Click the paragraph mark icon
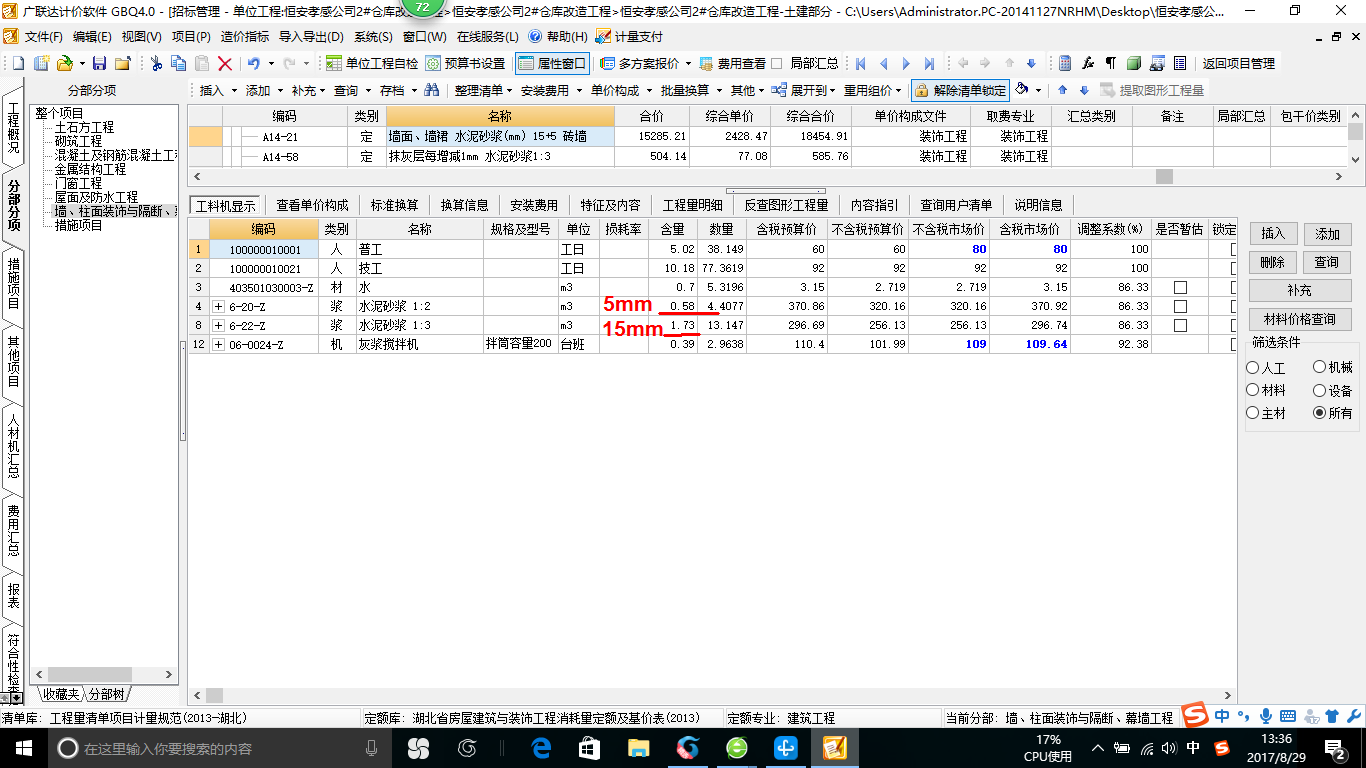Screen dimensions: 1366x768 pos(1111,63)
